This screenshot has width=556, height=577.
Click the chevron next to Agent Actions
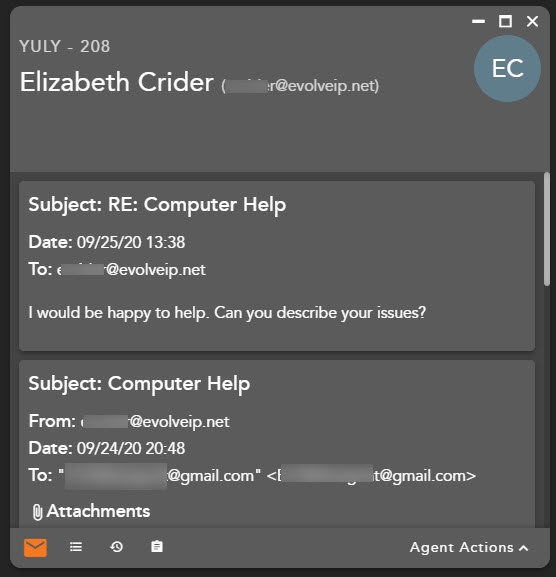[523, 548]
